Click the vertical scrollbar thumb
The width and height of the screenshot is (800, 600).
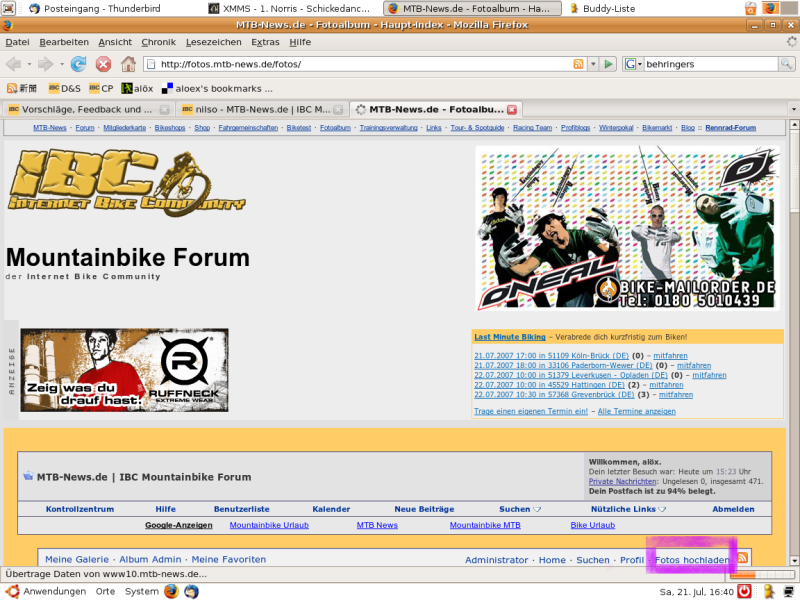tap(794, 170)
